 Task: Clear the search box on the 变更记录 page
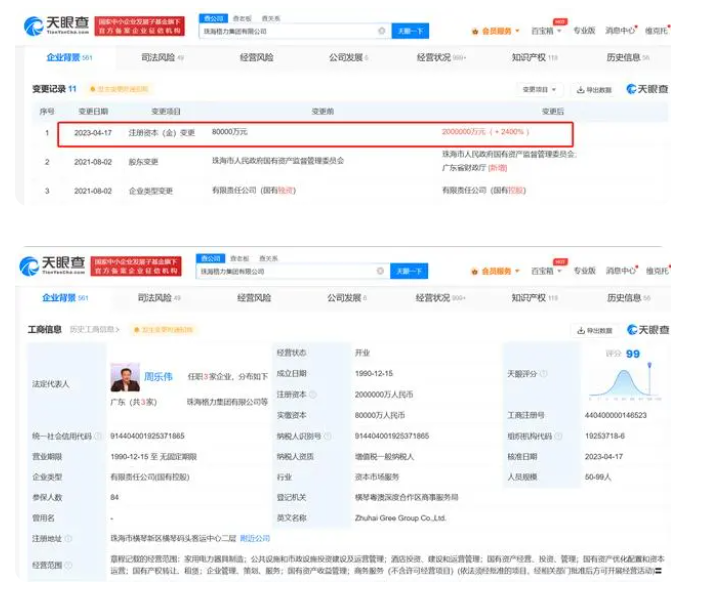pos(381,31)
